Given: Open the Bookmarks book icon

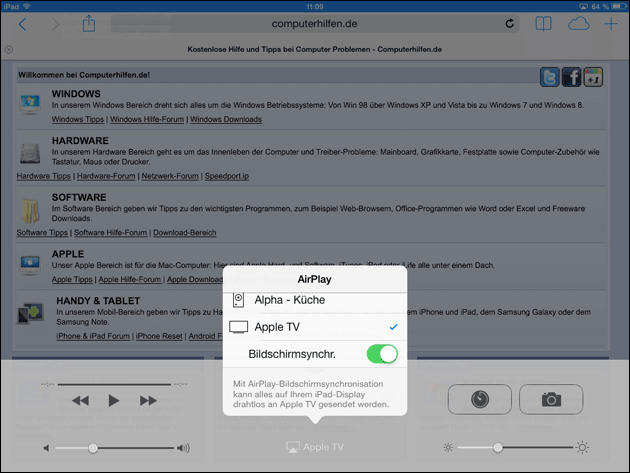Looking at the screenshot, I should click(543, 24).
